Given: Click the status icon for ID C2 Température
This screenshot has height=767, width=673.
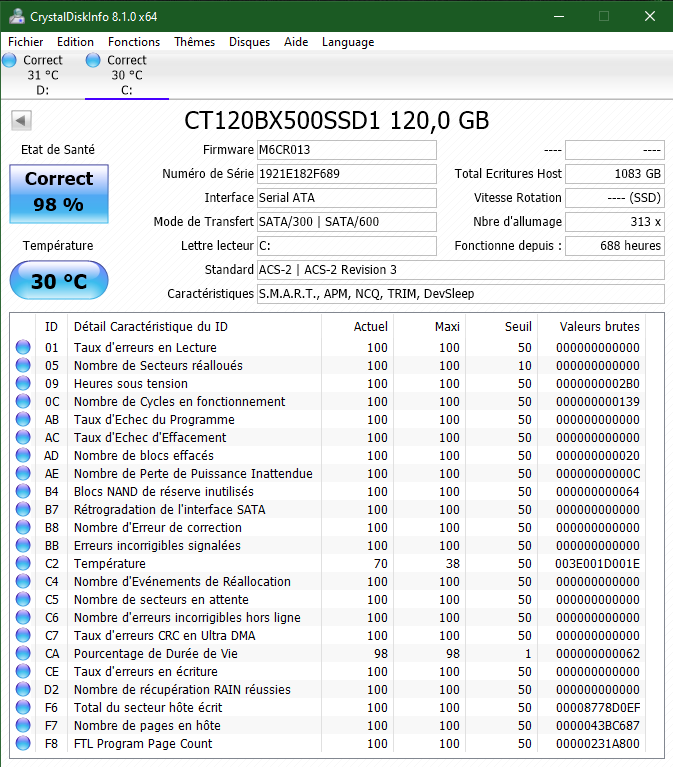Looking at the screenshot, I should (x=23, y=564).
